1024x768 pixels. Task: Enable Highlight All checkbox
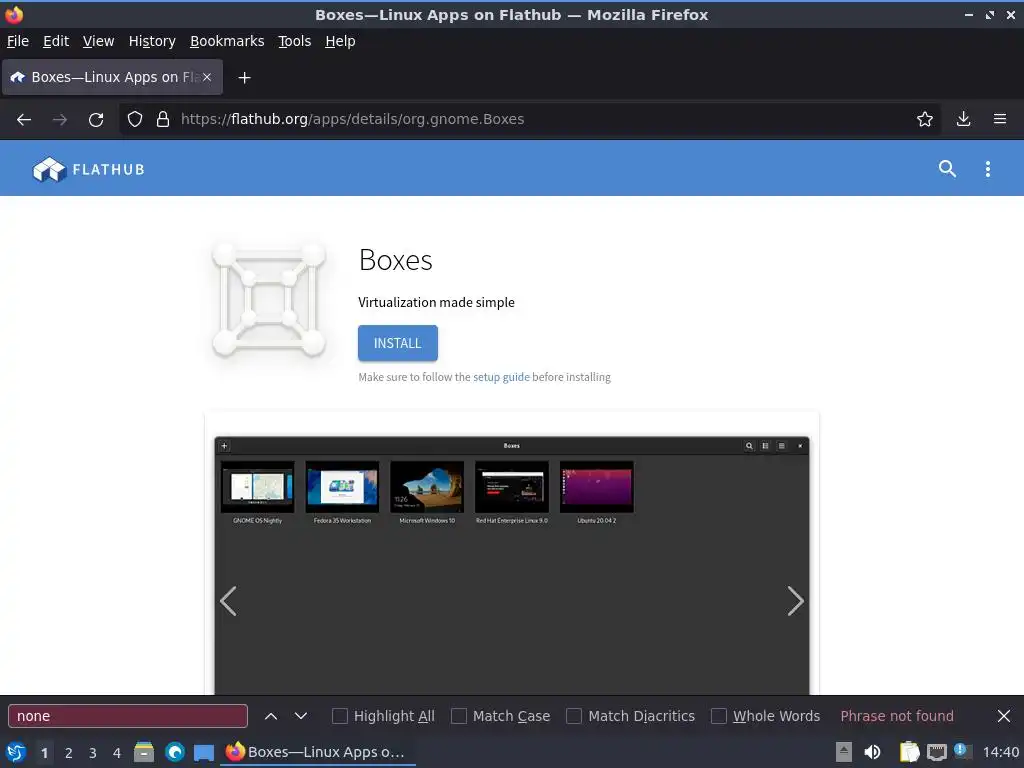click(340, 716)
